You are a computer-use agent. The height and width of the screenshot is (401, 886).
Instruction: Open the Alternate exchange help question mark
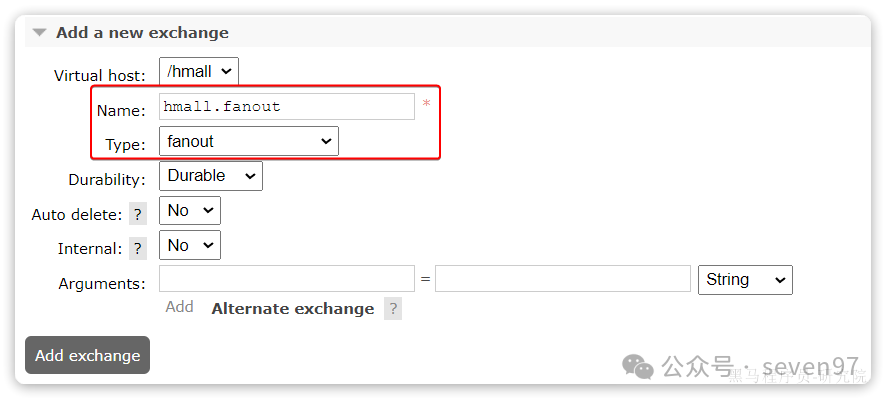coord(393,309)
